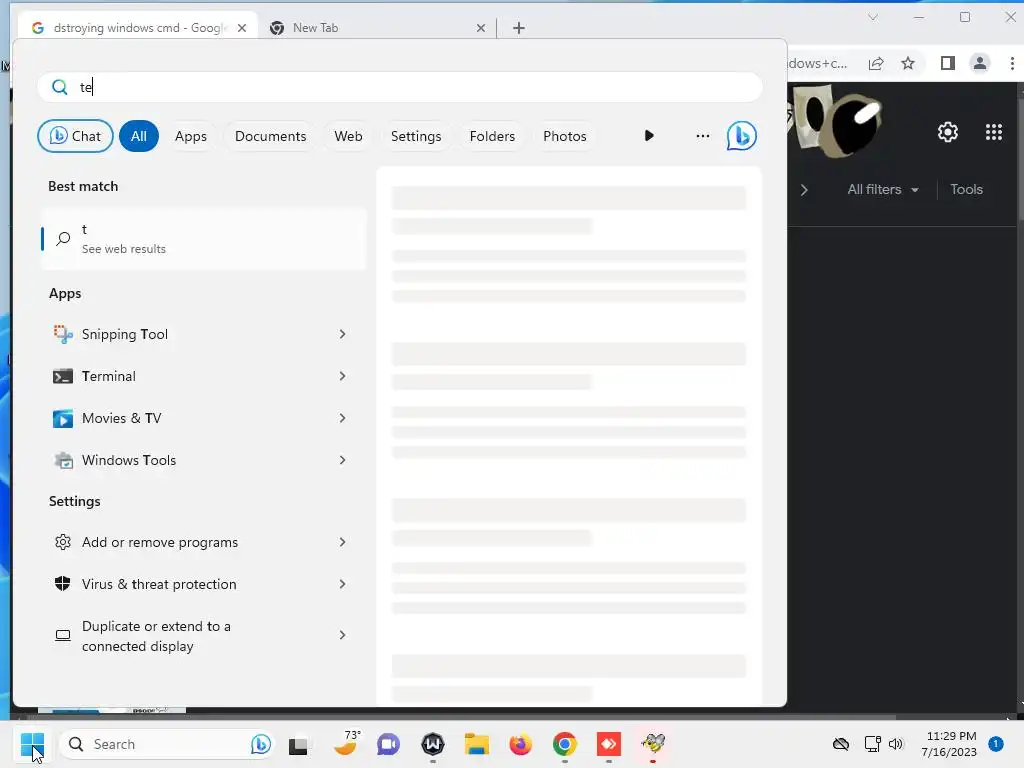
Task: Open the red AnyDesk taskbar app
Action: tap(609, 744)
